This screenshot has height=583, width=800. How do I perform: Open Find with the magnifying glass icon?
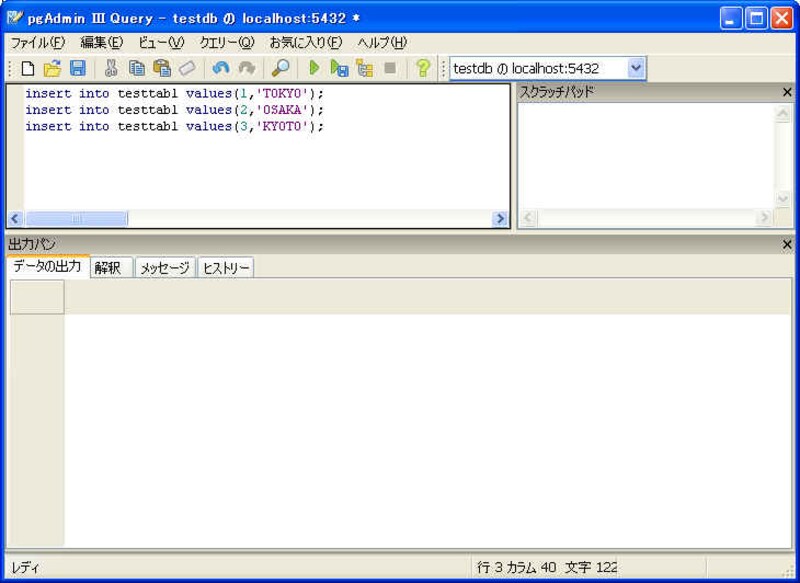pos(281,69)
